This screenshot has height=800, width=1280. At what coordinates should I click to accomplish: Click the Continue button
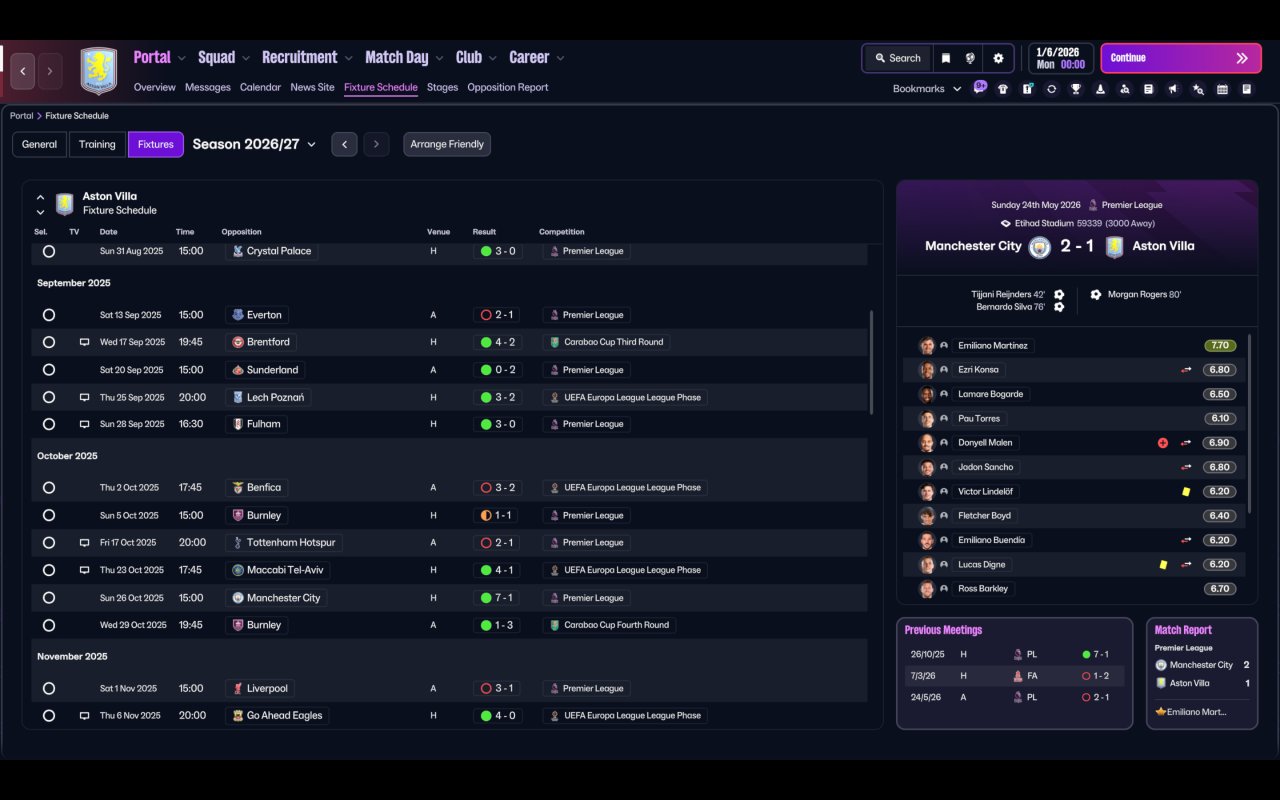(x=1181, y=58)
